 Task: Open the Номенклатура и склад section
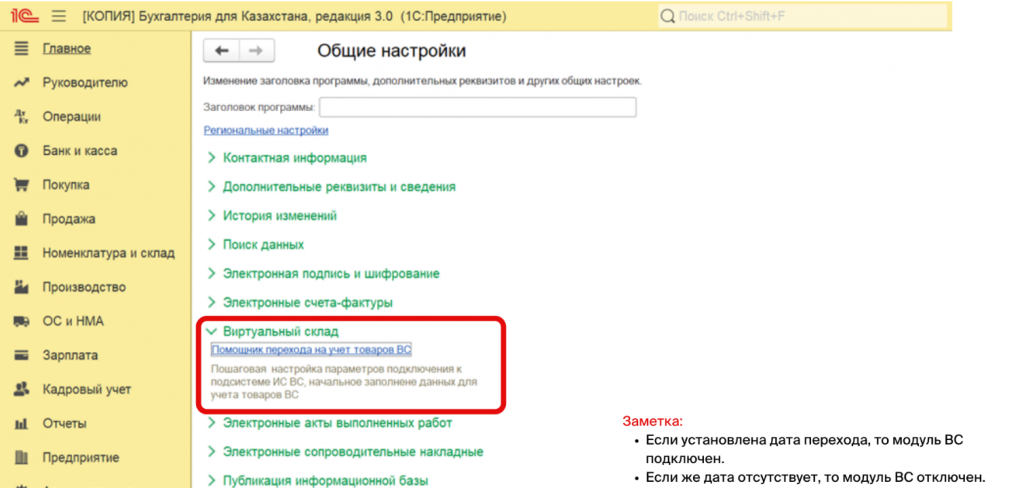(x=108, y=253)
